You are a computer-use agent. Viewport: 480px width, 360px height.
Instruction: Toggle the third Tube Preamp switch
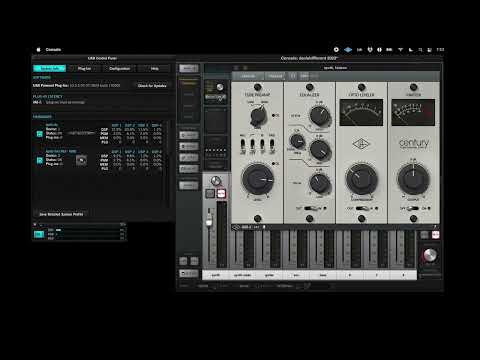click(262, 145)
